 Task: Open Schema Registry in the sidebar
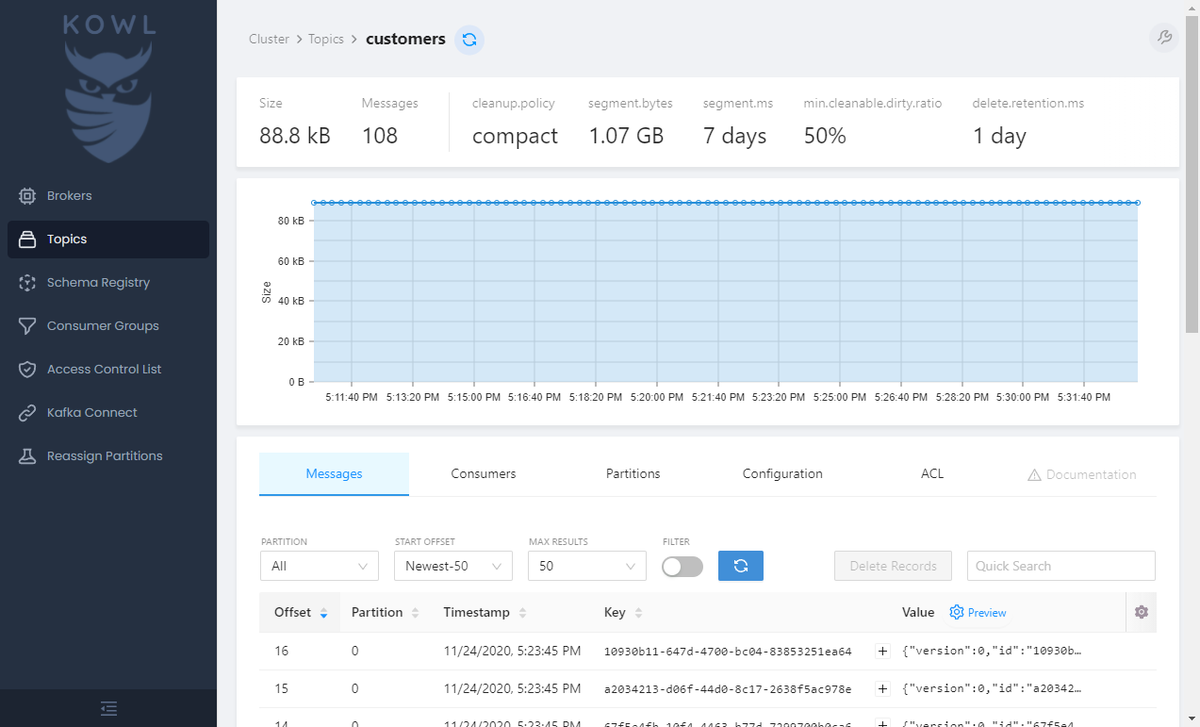coord(108,283)
